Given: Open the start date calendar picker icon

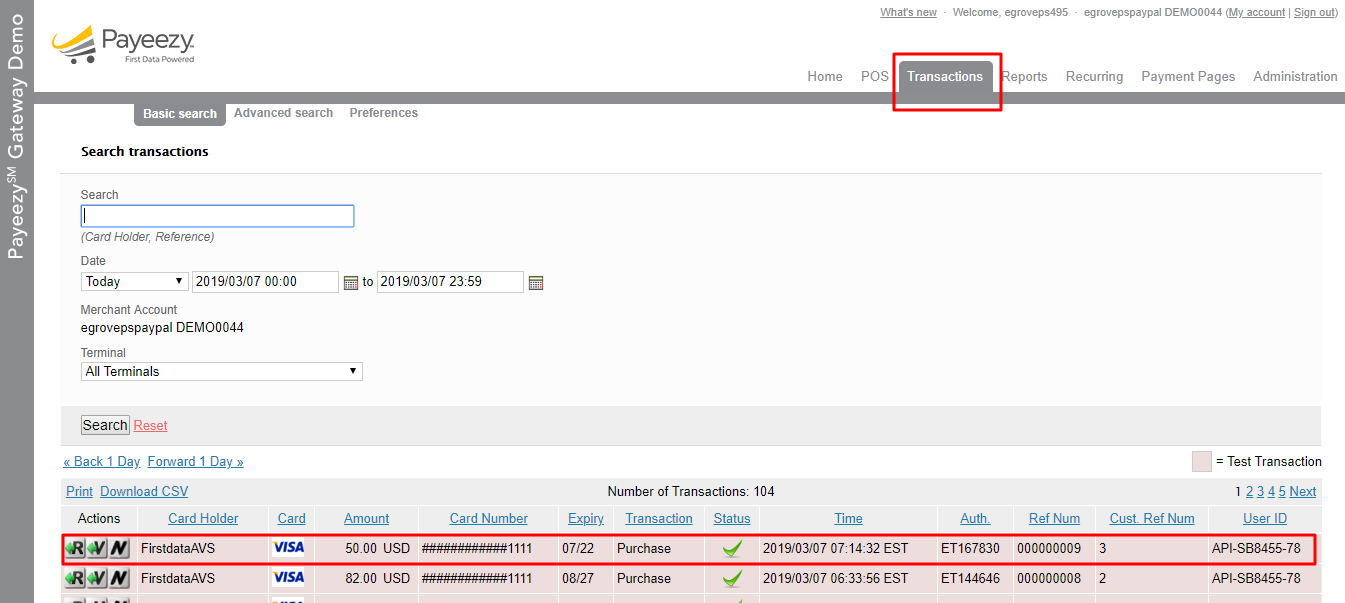Looking at the screenshot, I should coord(350,283).
